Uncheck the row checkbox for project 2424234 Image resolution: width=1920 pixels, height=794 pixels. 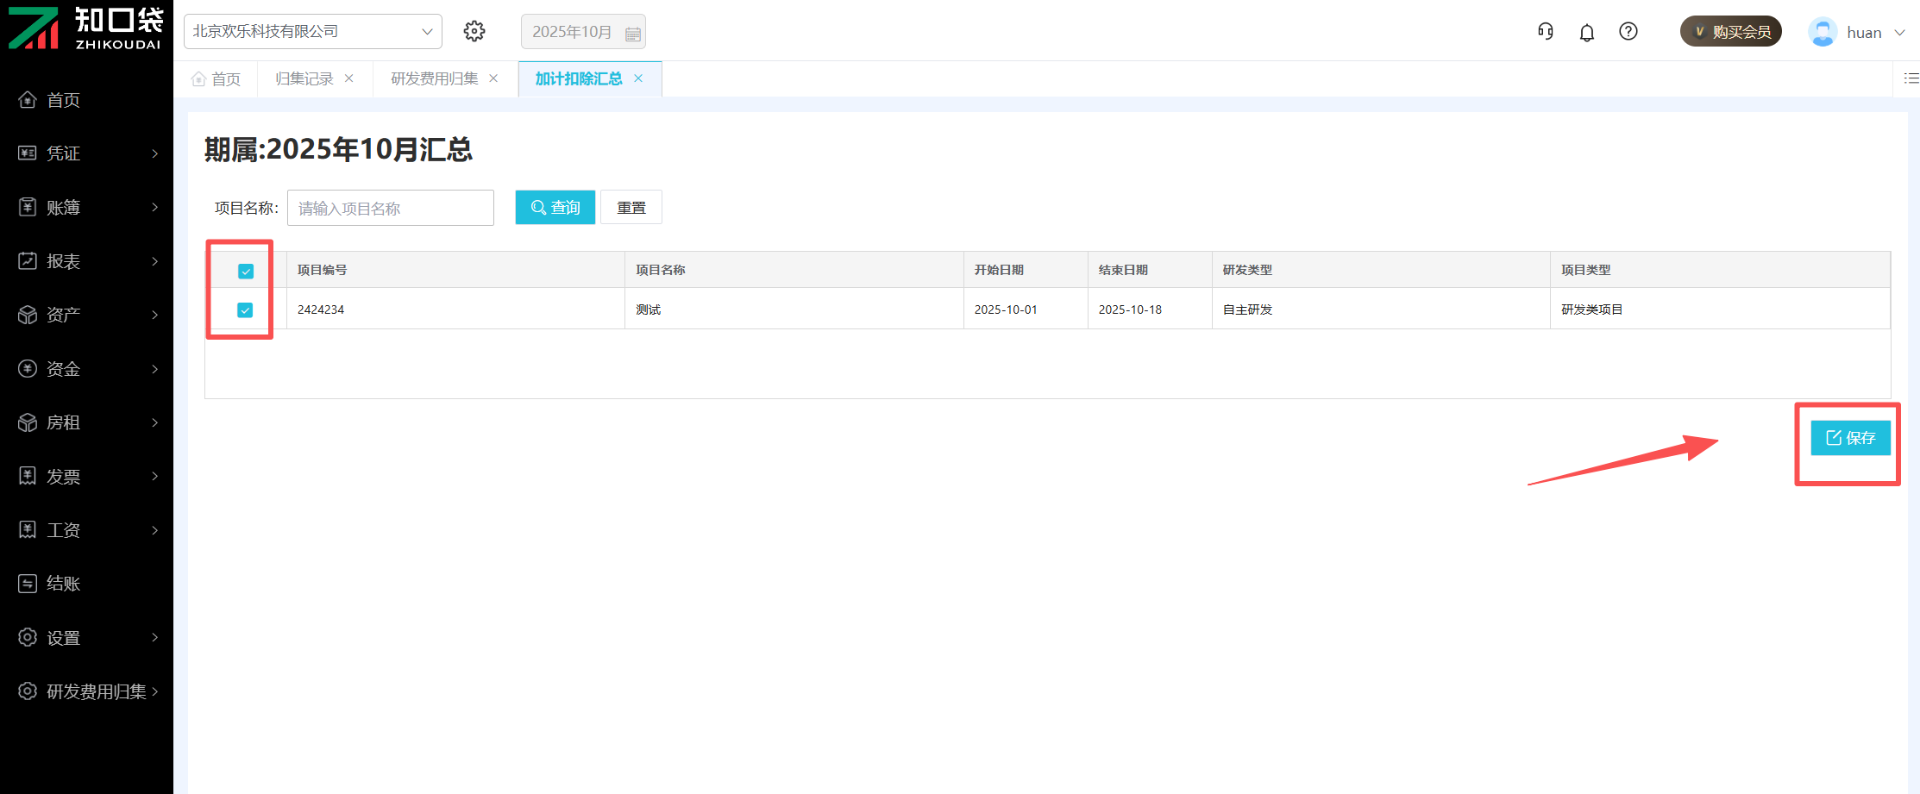pyautogui.click(x=245, y=310)
